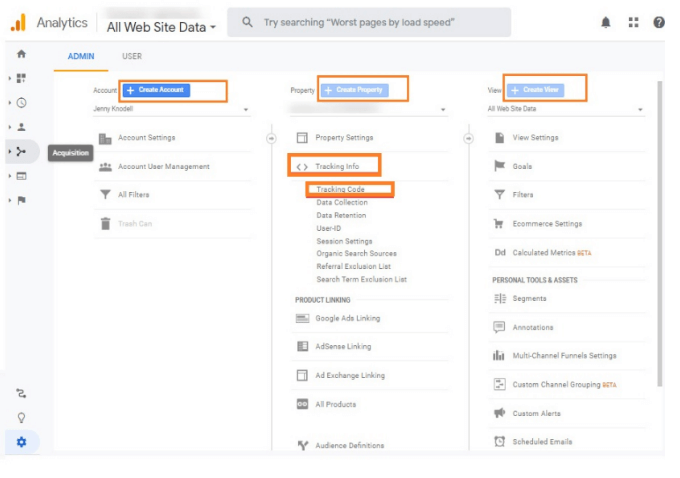Open the apps grid icon
This screenshot has width=680, height=478.
(x=633, y=23)
